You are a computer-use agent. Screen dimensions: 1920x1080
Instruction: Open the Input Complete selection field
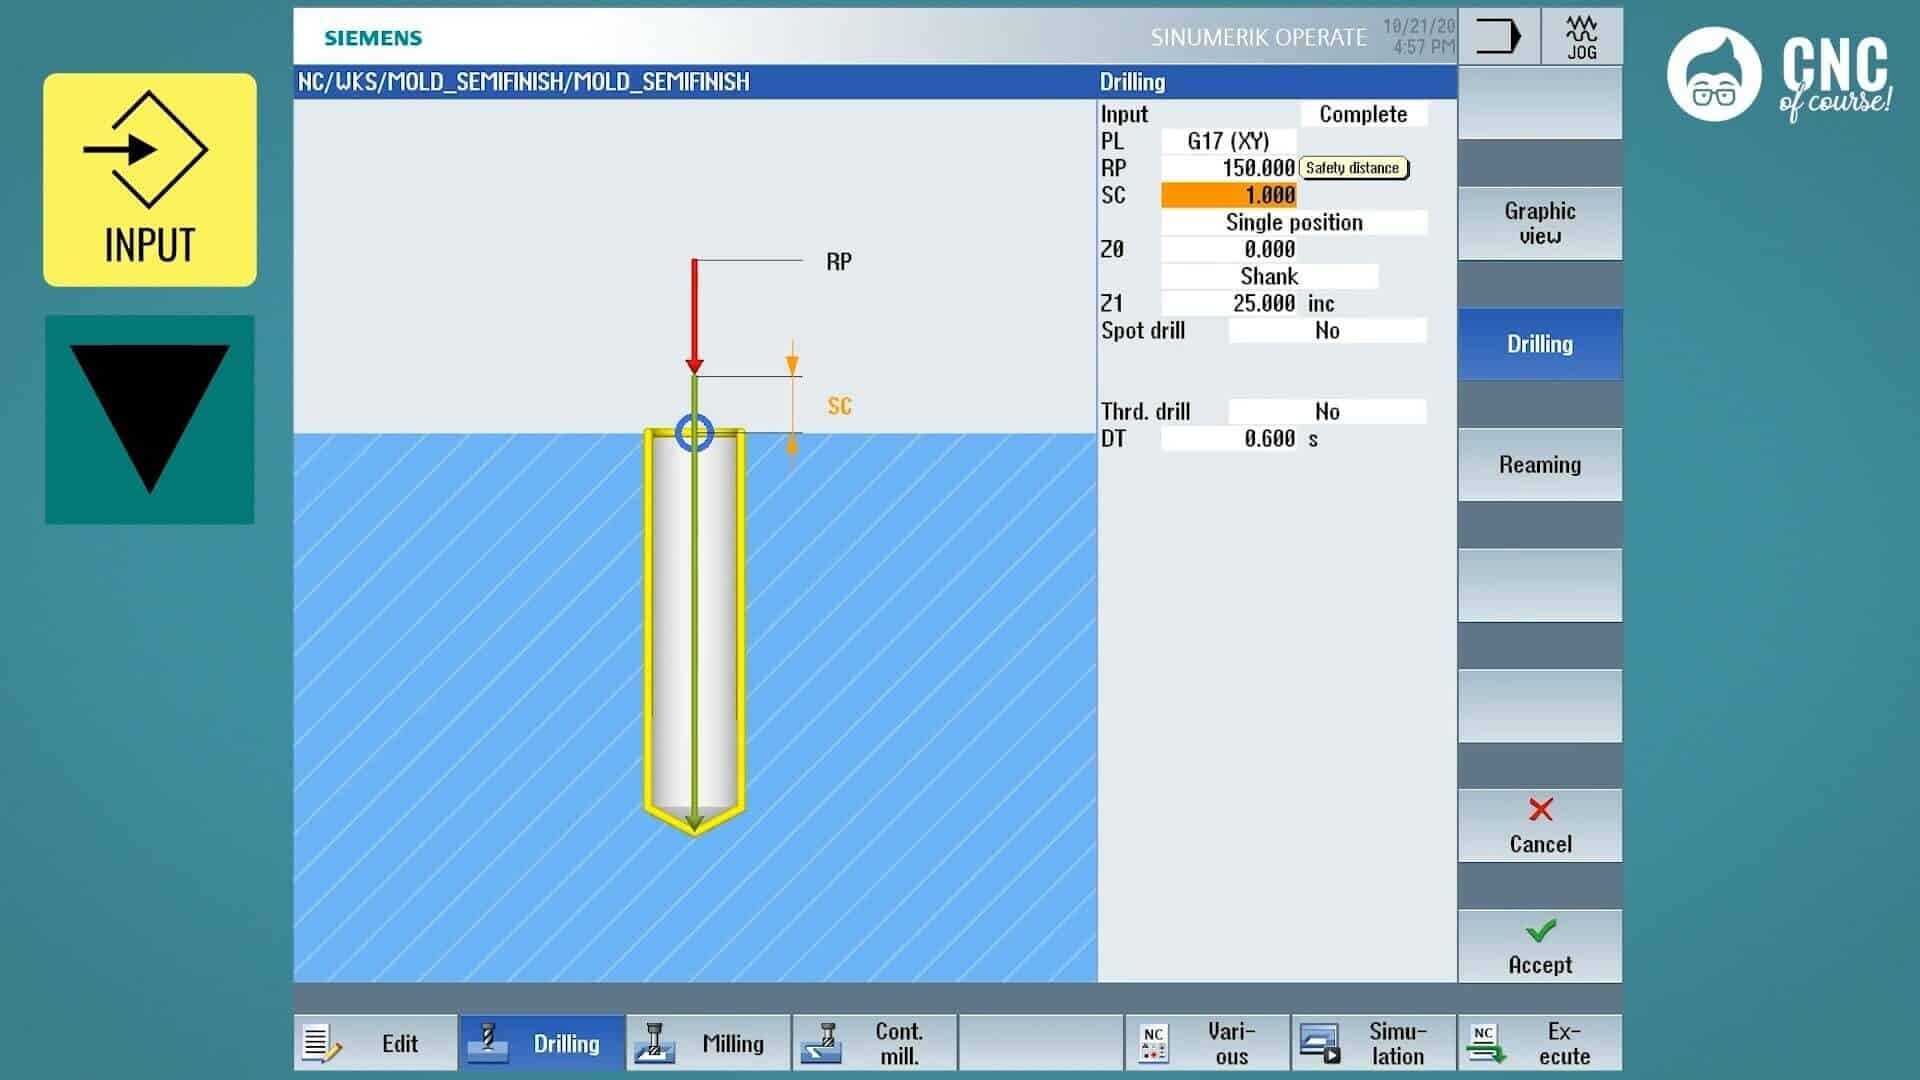click(1362, 114)
